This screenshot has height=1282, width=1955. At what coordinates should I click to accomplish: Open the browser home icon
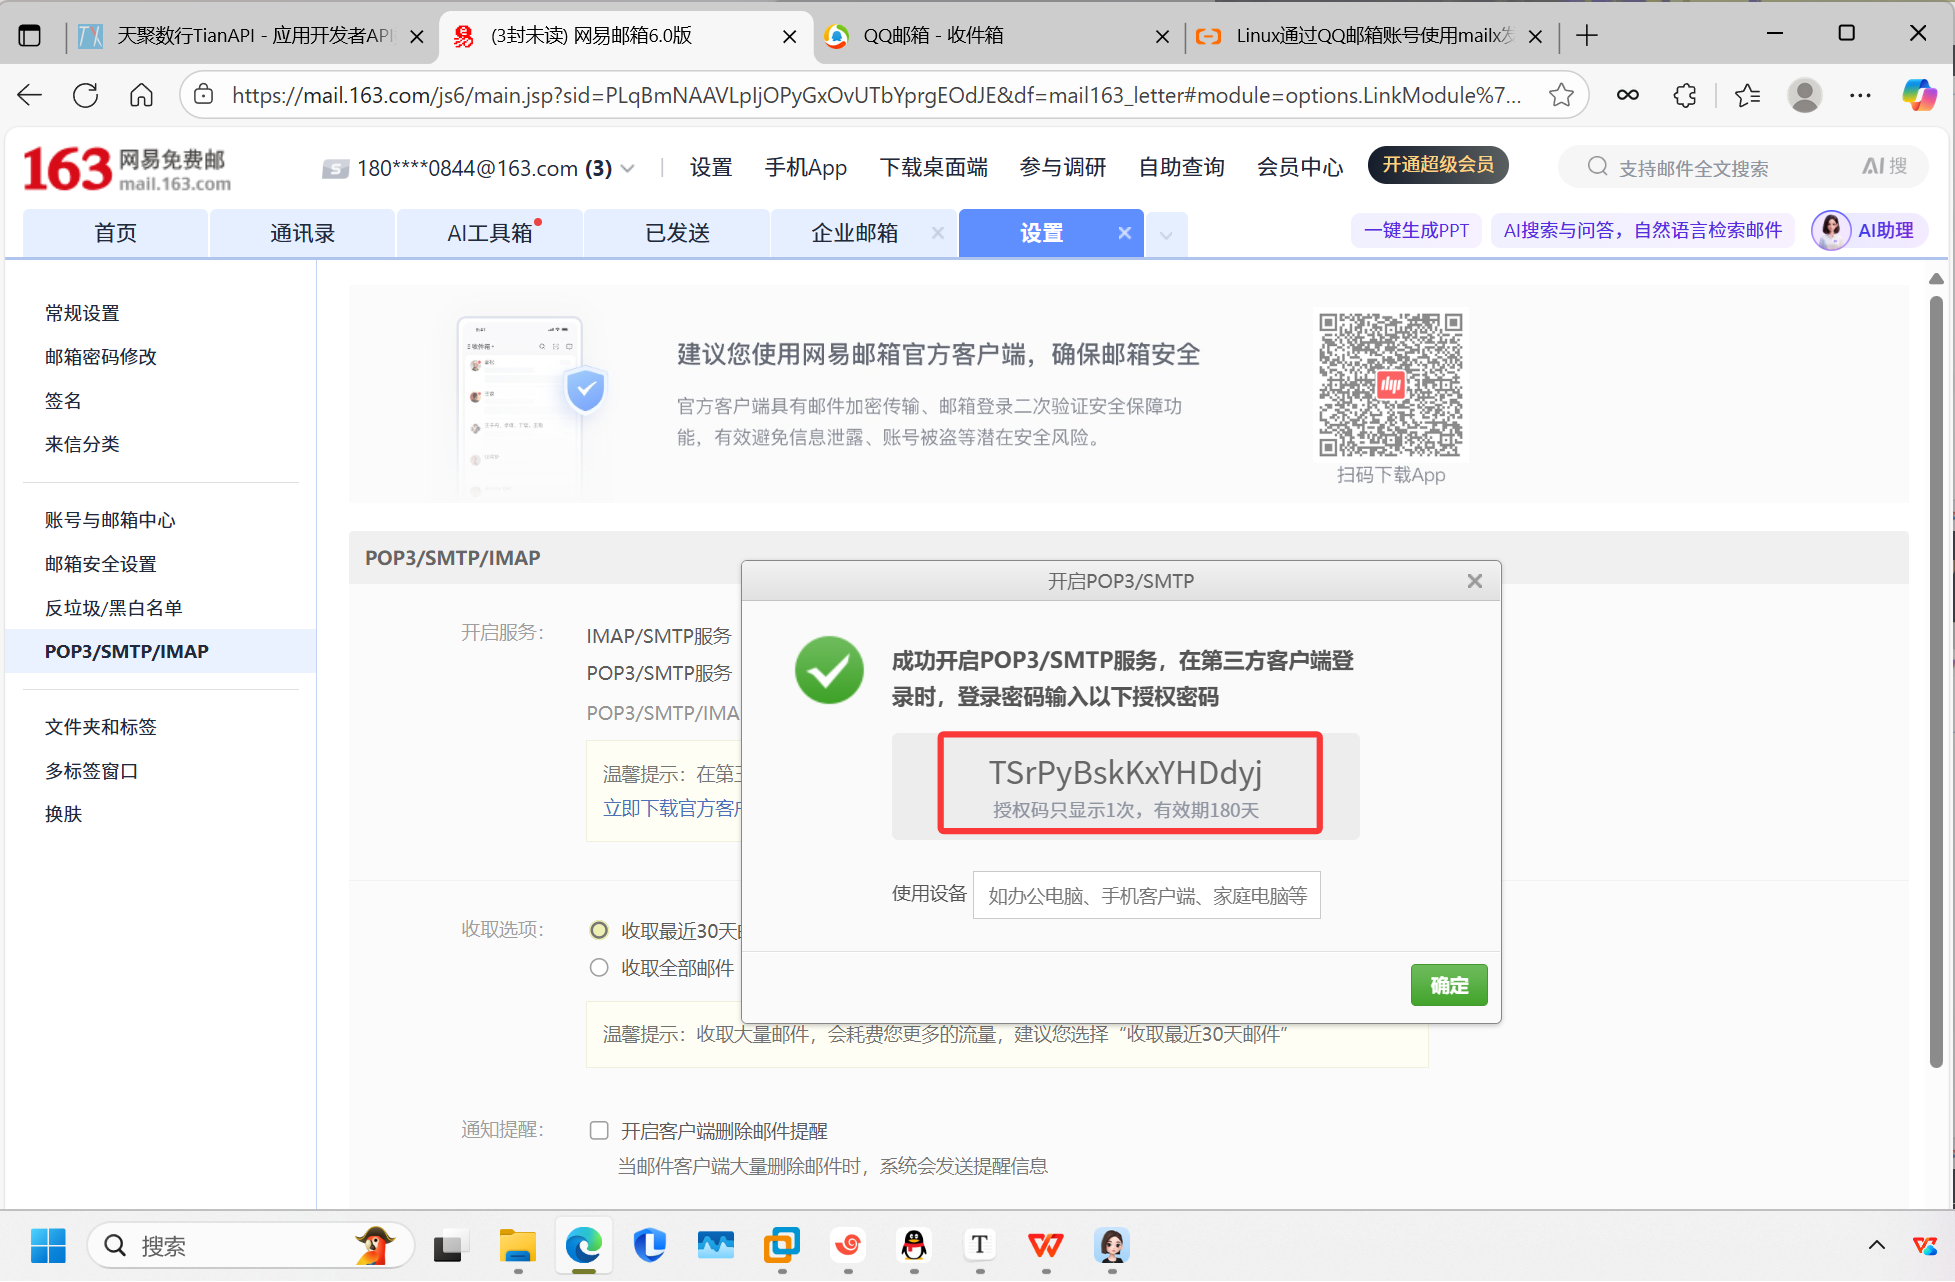coord(142,95)
